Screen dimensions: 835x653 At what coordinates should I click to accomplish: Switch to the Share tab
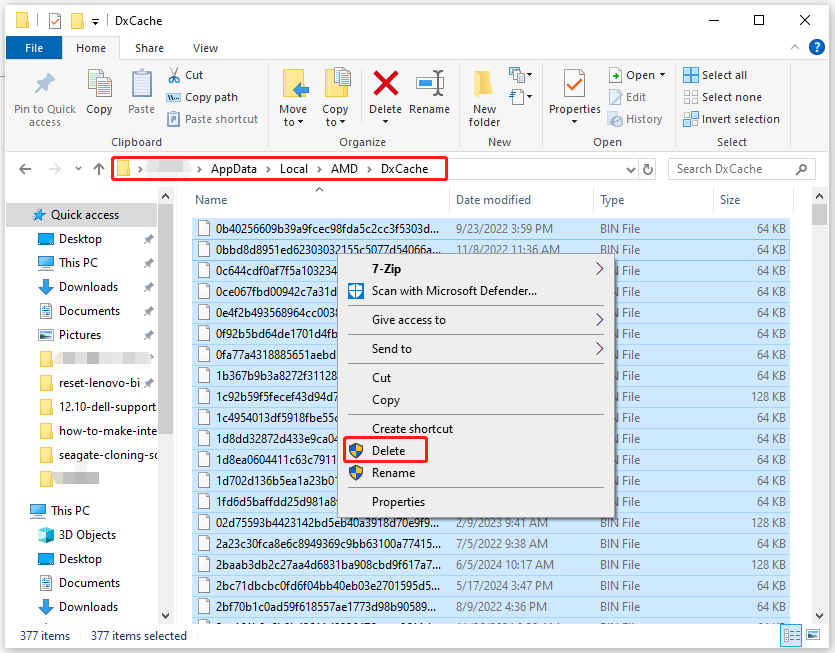(149, 48)
